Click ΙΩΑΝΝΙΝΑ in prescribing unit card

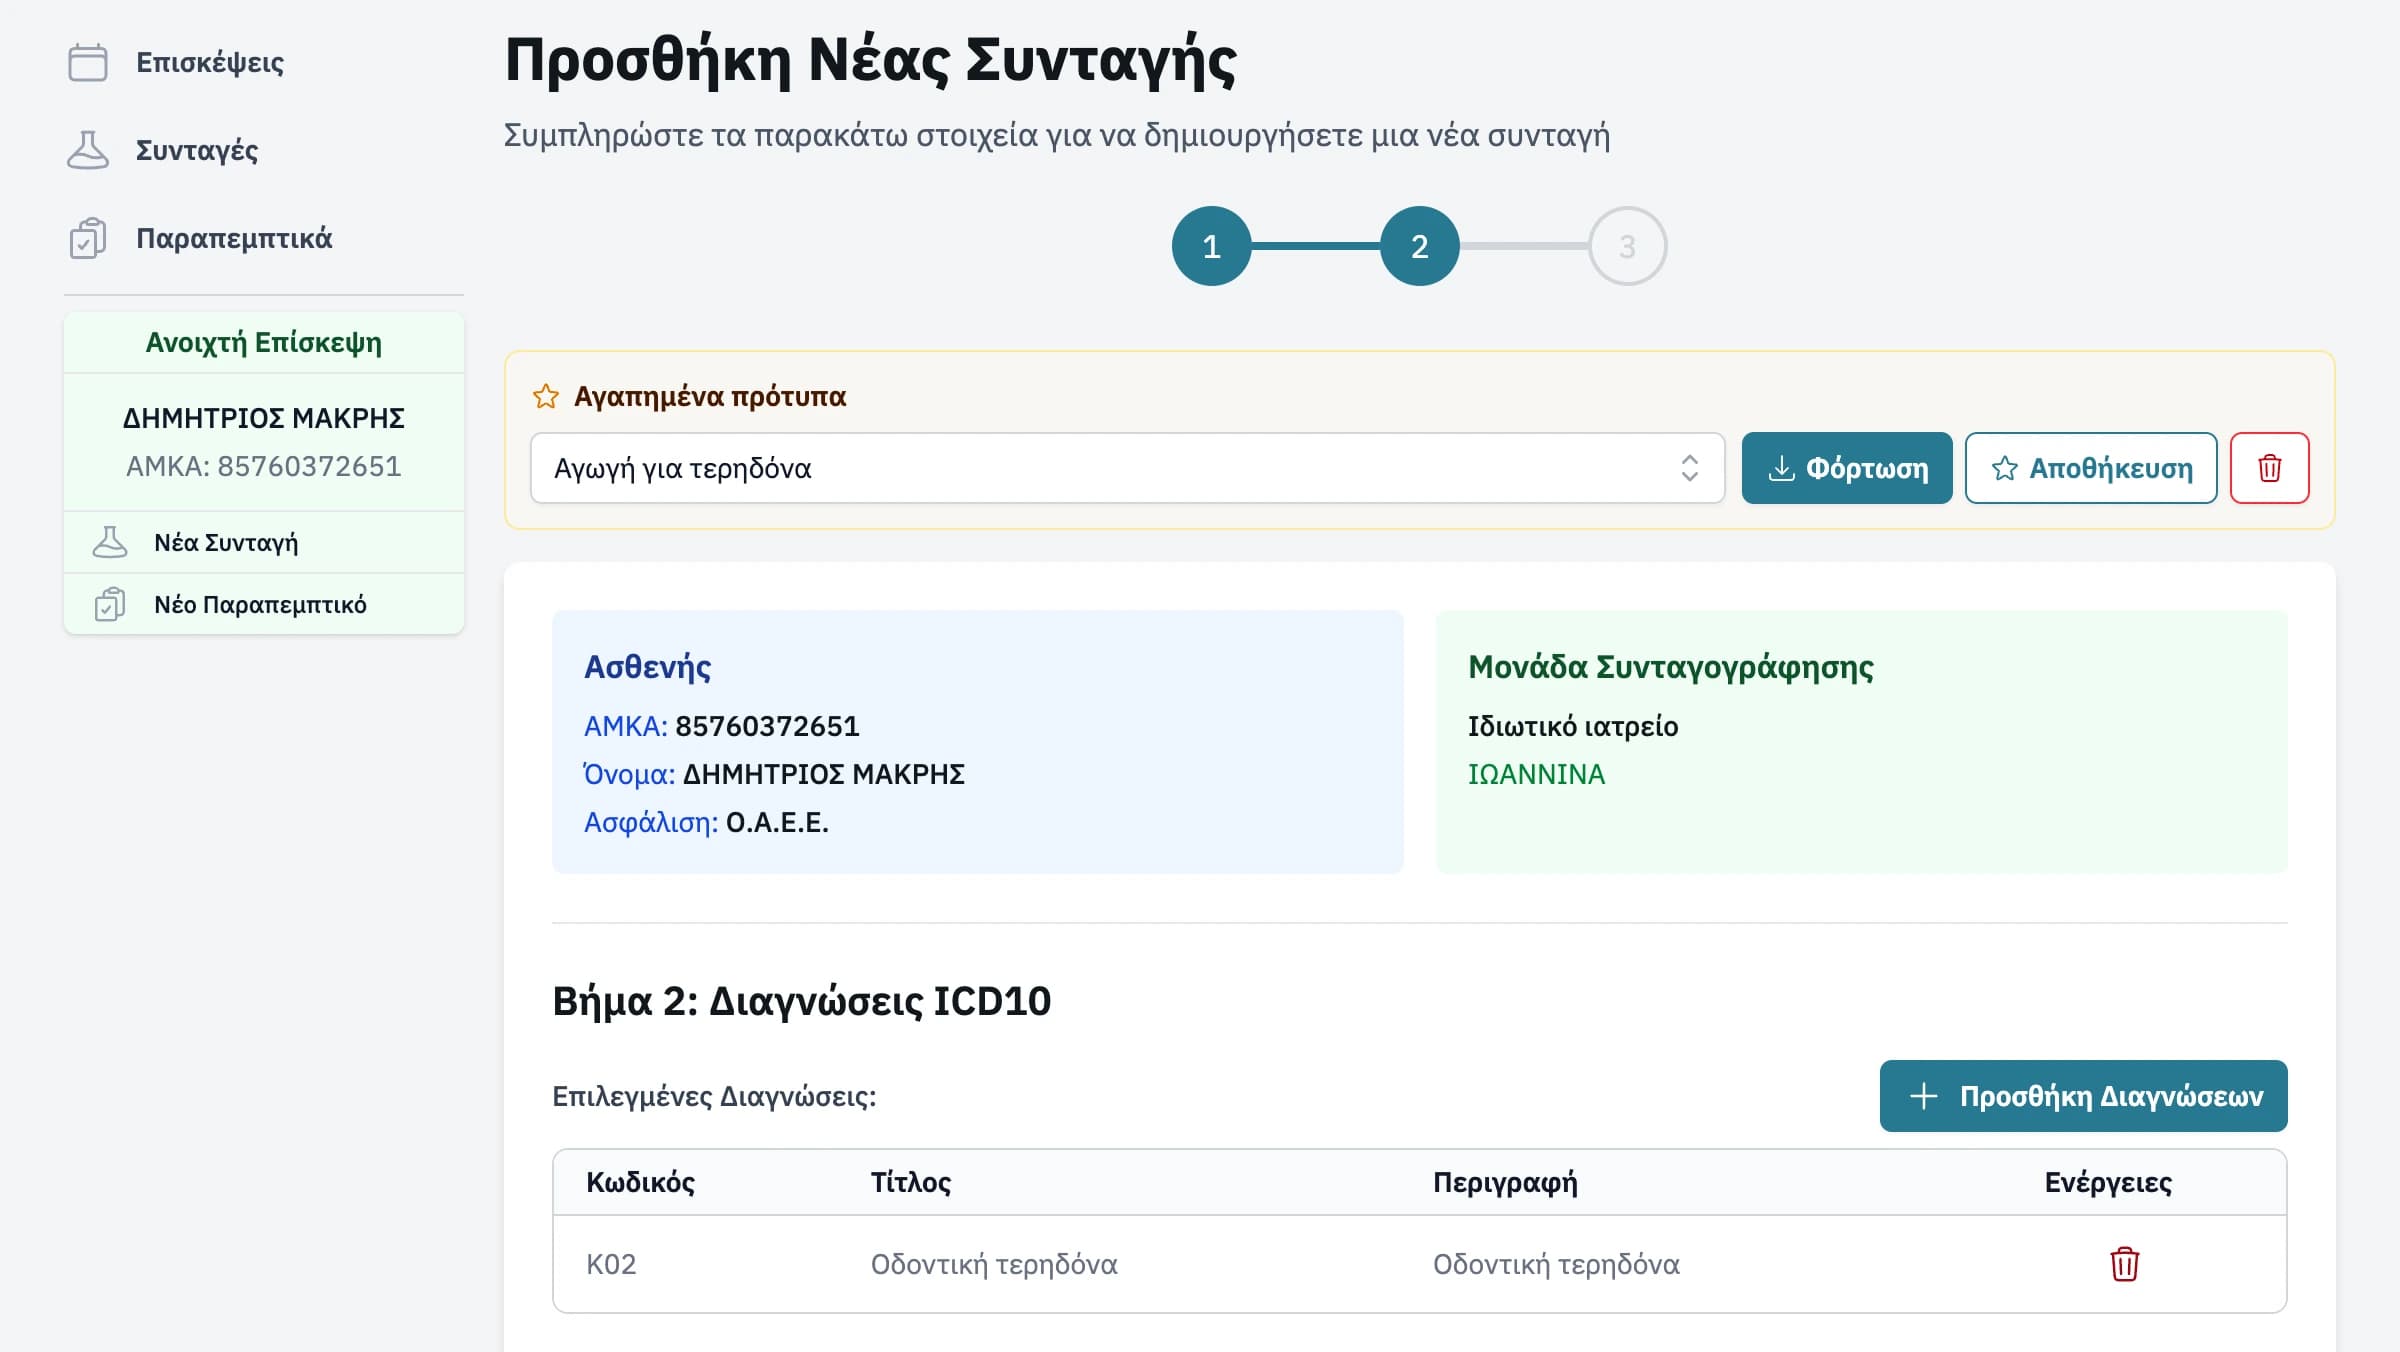1536,774
